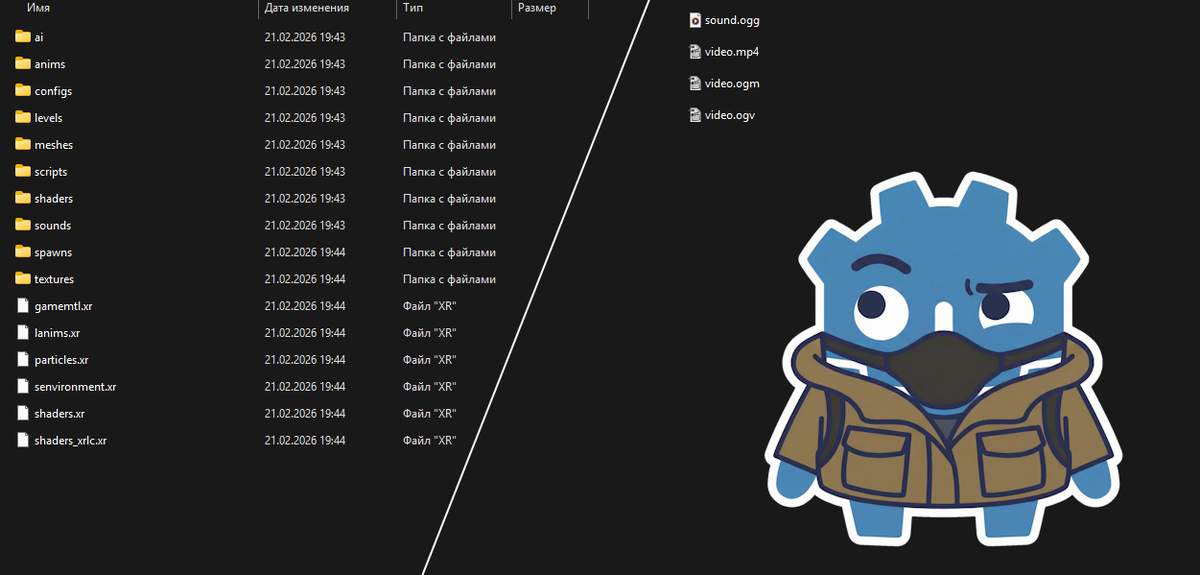Select the video.ogv file icon
The image size is (1200, 575).
695,116
